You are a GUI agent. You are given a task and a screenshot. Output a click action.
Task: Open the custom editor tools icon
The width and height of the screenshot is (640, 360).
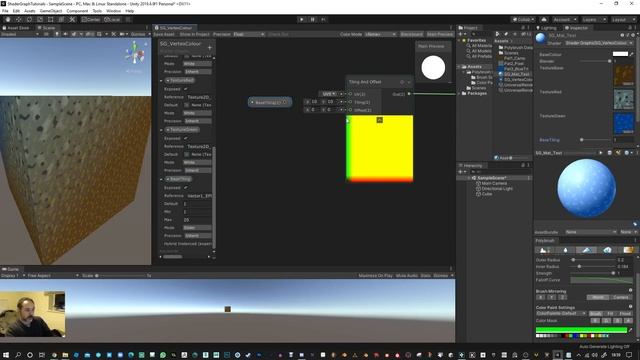(x=72, y=19)
